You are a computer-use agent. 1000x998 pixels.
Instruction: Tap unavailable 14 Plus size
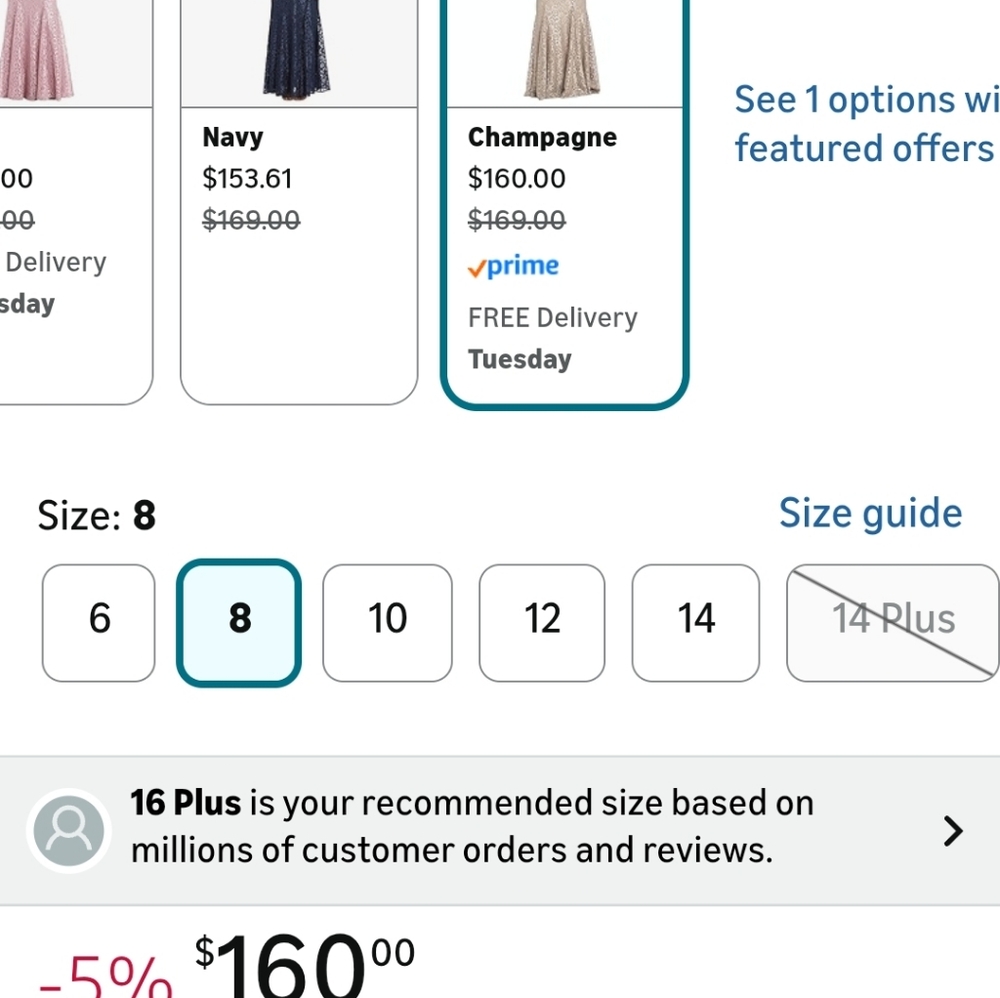[x=893, y=623]
